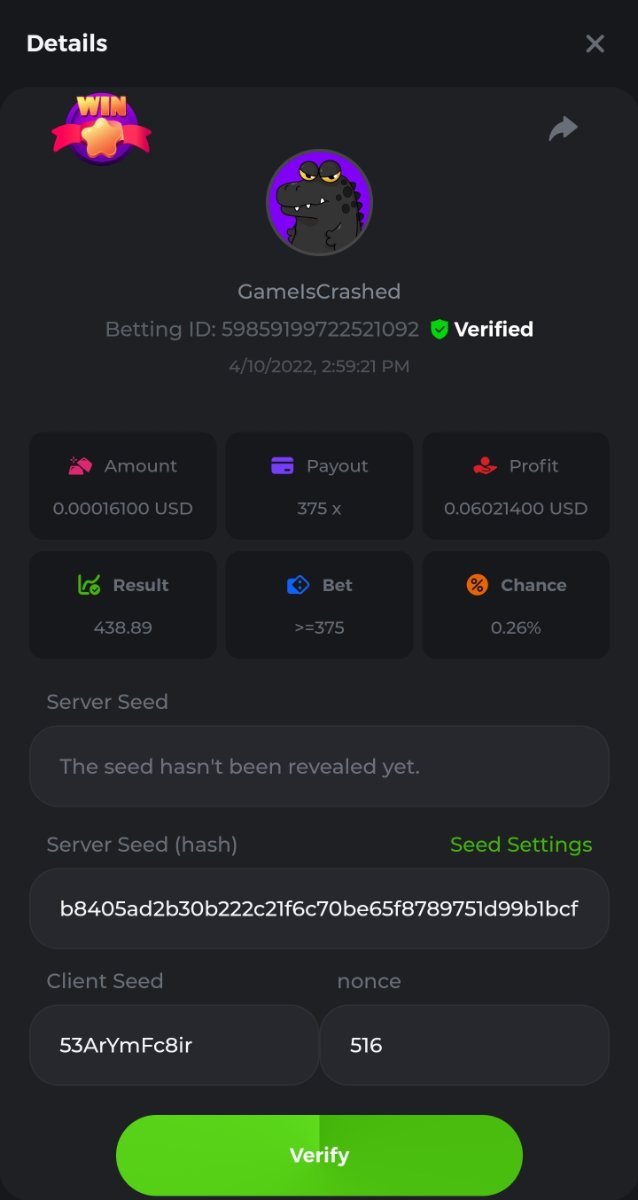Click the orange Chance percent icon
This screenshot has height=1200, width=638.
click(477, 585)
